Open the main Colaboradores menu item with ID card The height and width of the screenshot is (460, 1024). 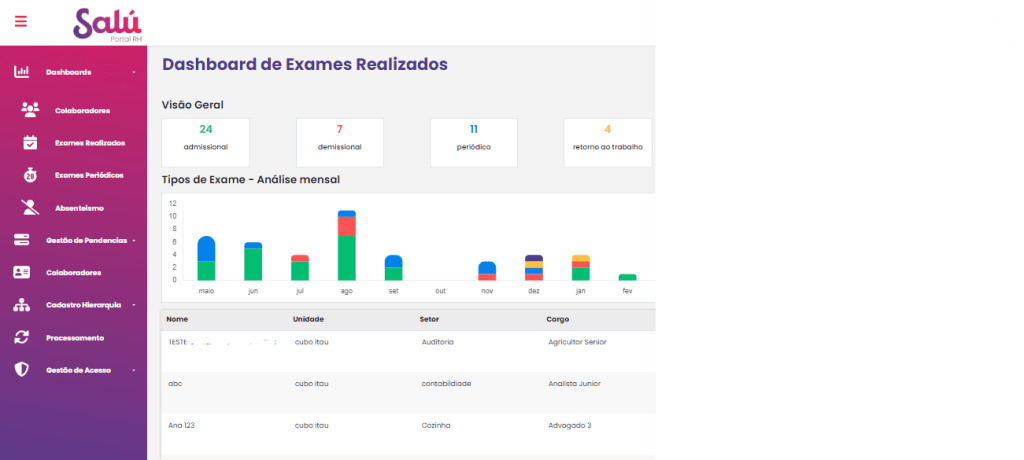(72, 272)
